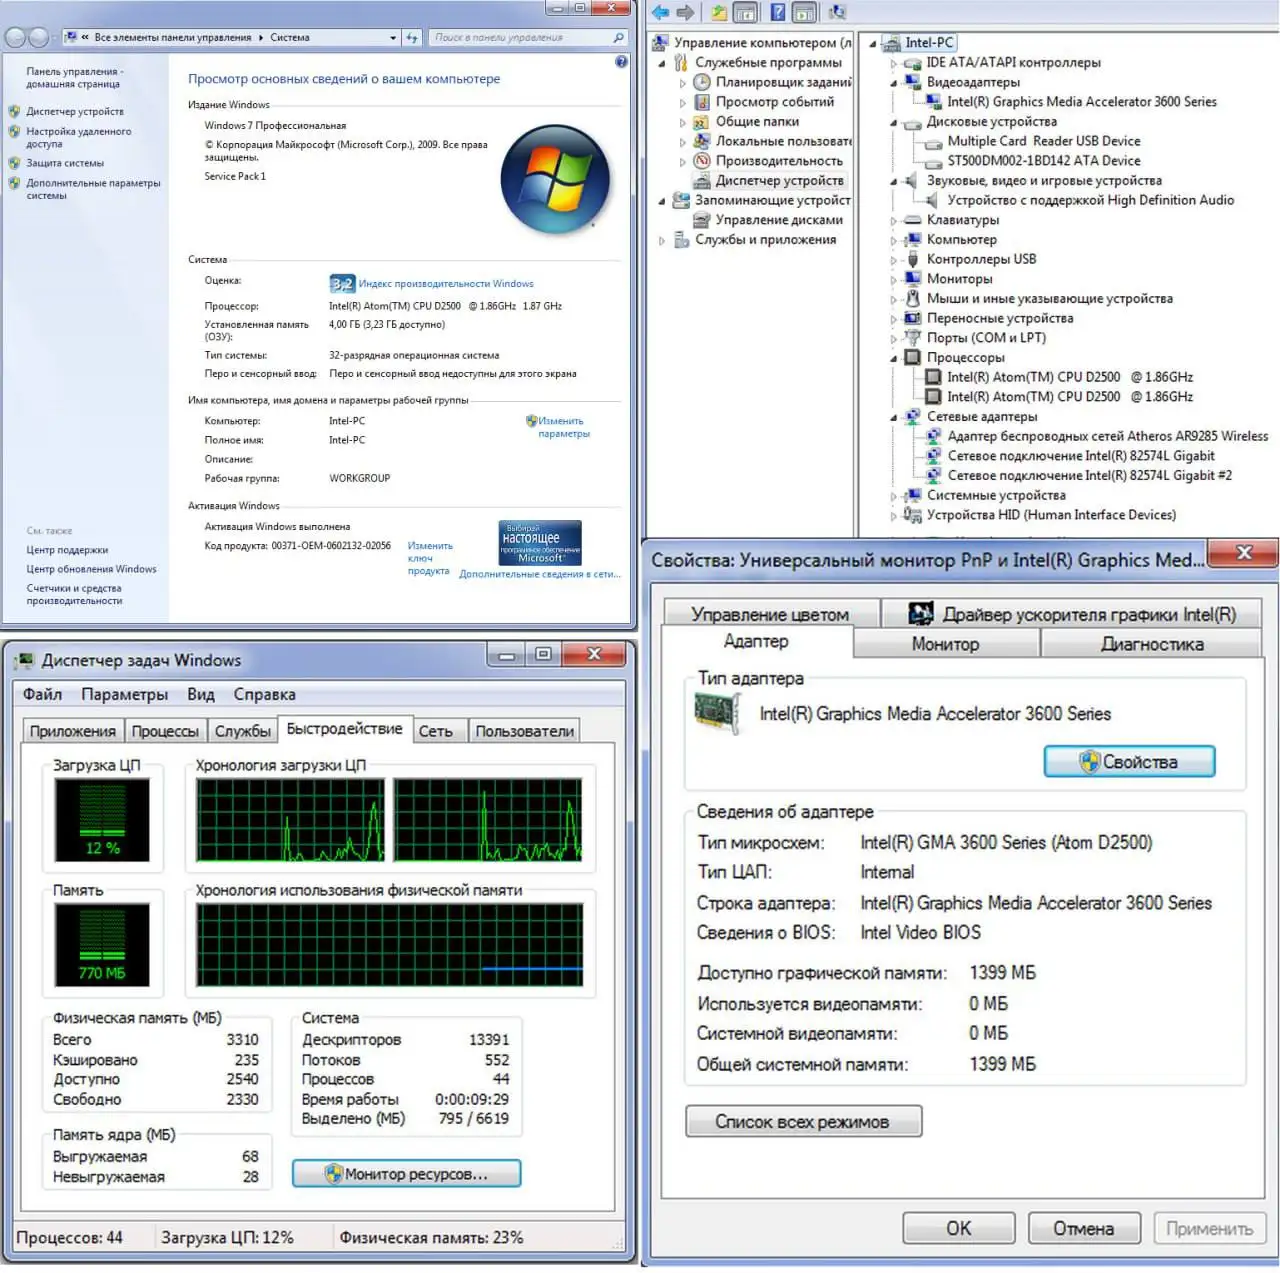Click the Сетевые адаптеры category icon
The image size is (1280, 1273).
pyautogui.click(x=912, y=417)
